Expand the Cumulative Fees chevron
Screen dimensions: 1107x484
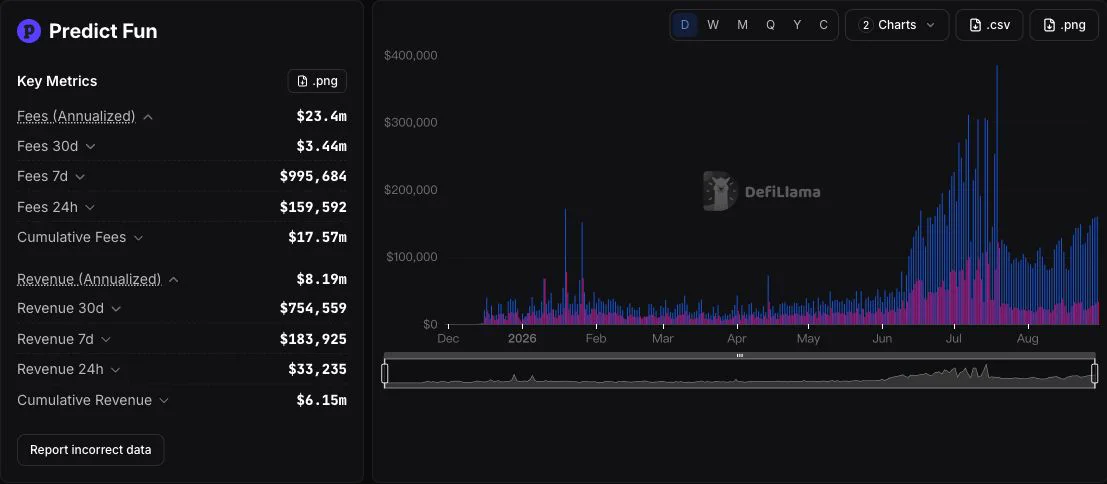tap(138, 238)
